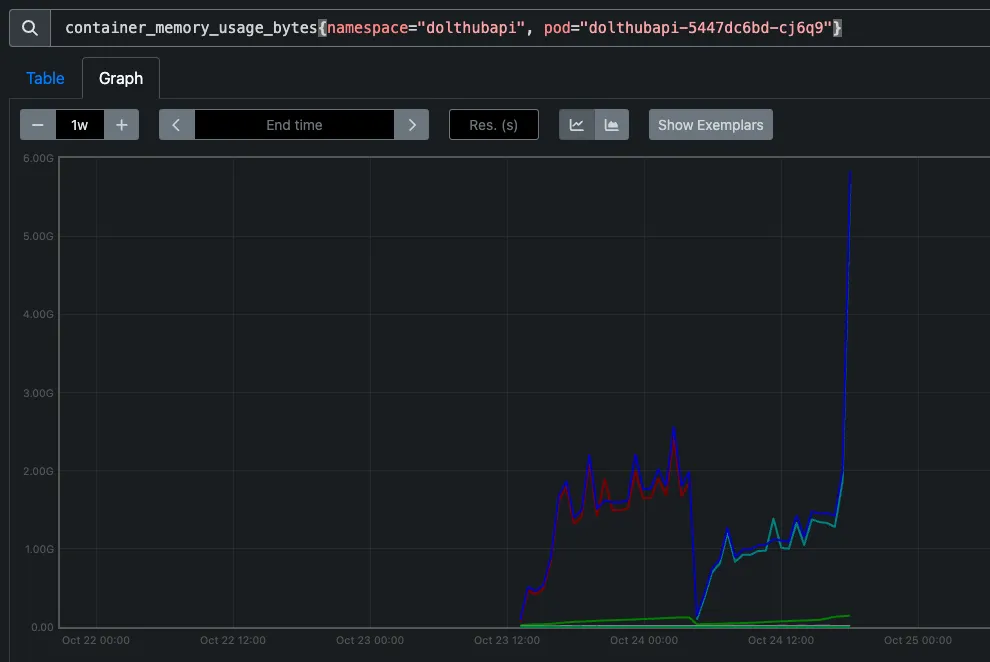Toggle to stacked chart rendering mode
This screenshot has width=990, height=662.
(x=612, y=124)
